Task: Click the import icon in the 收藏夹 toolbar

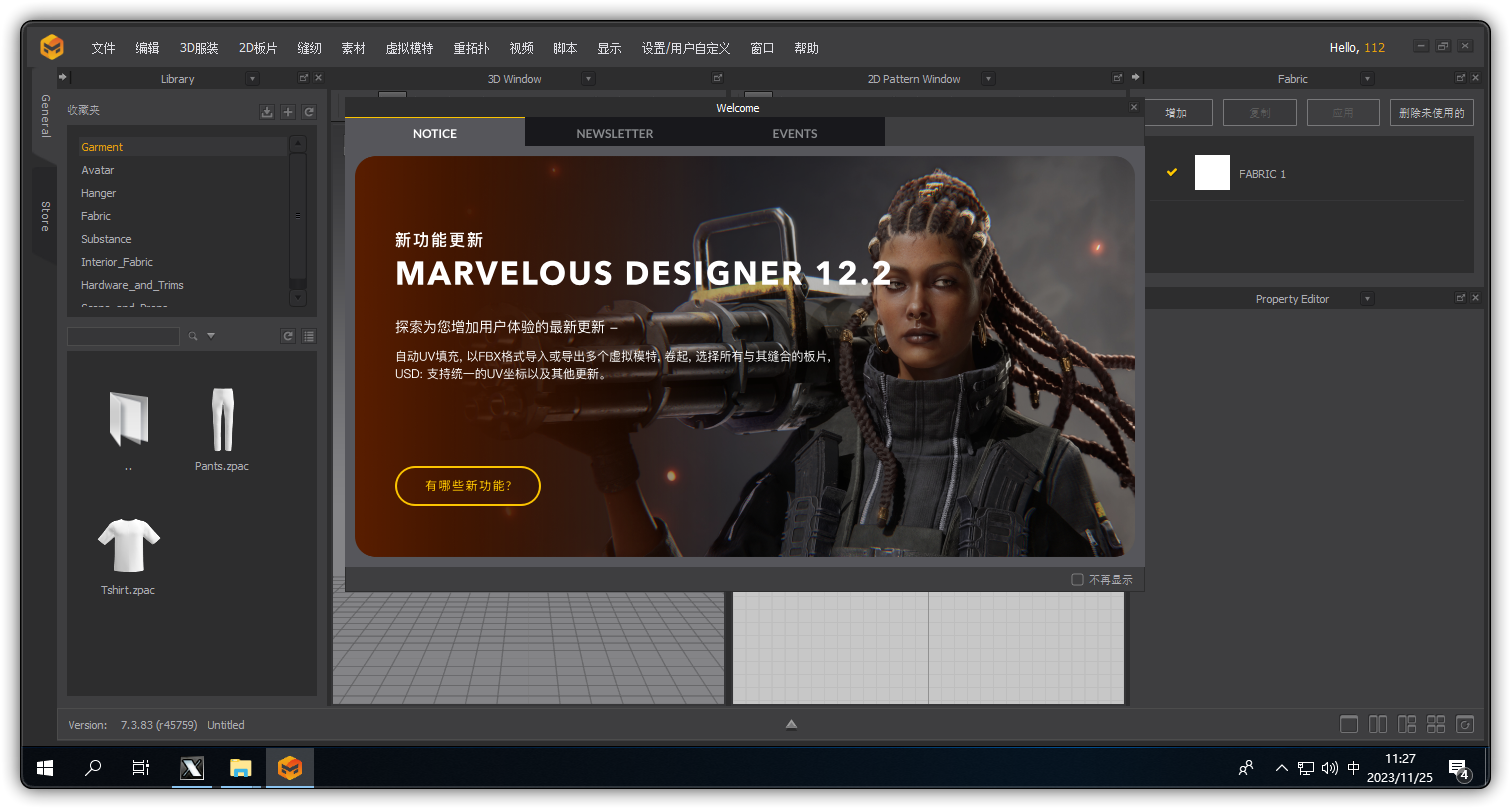Action: 267,111
